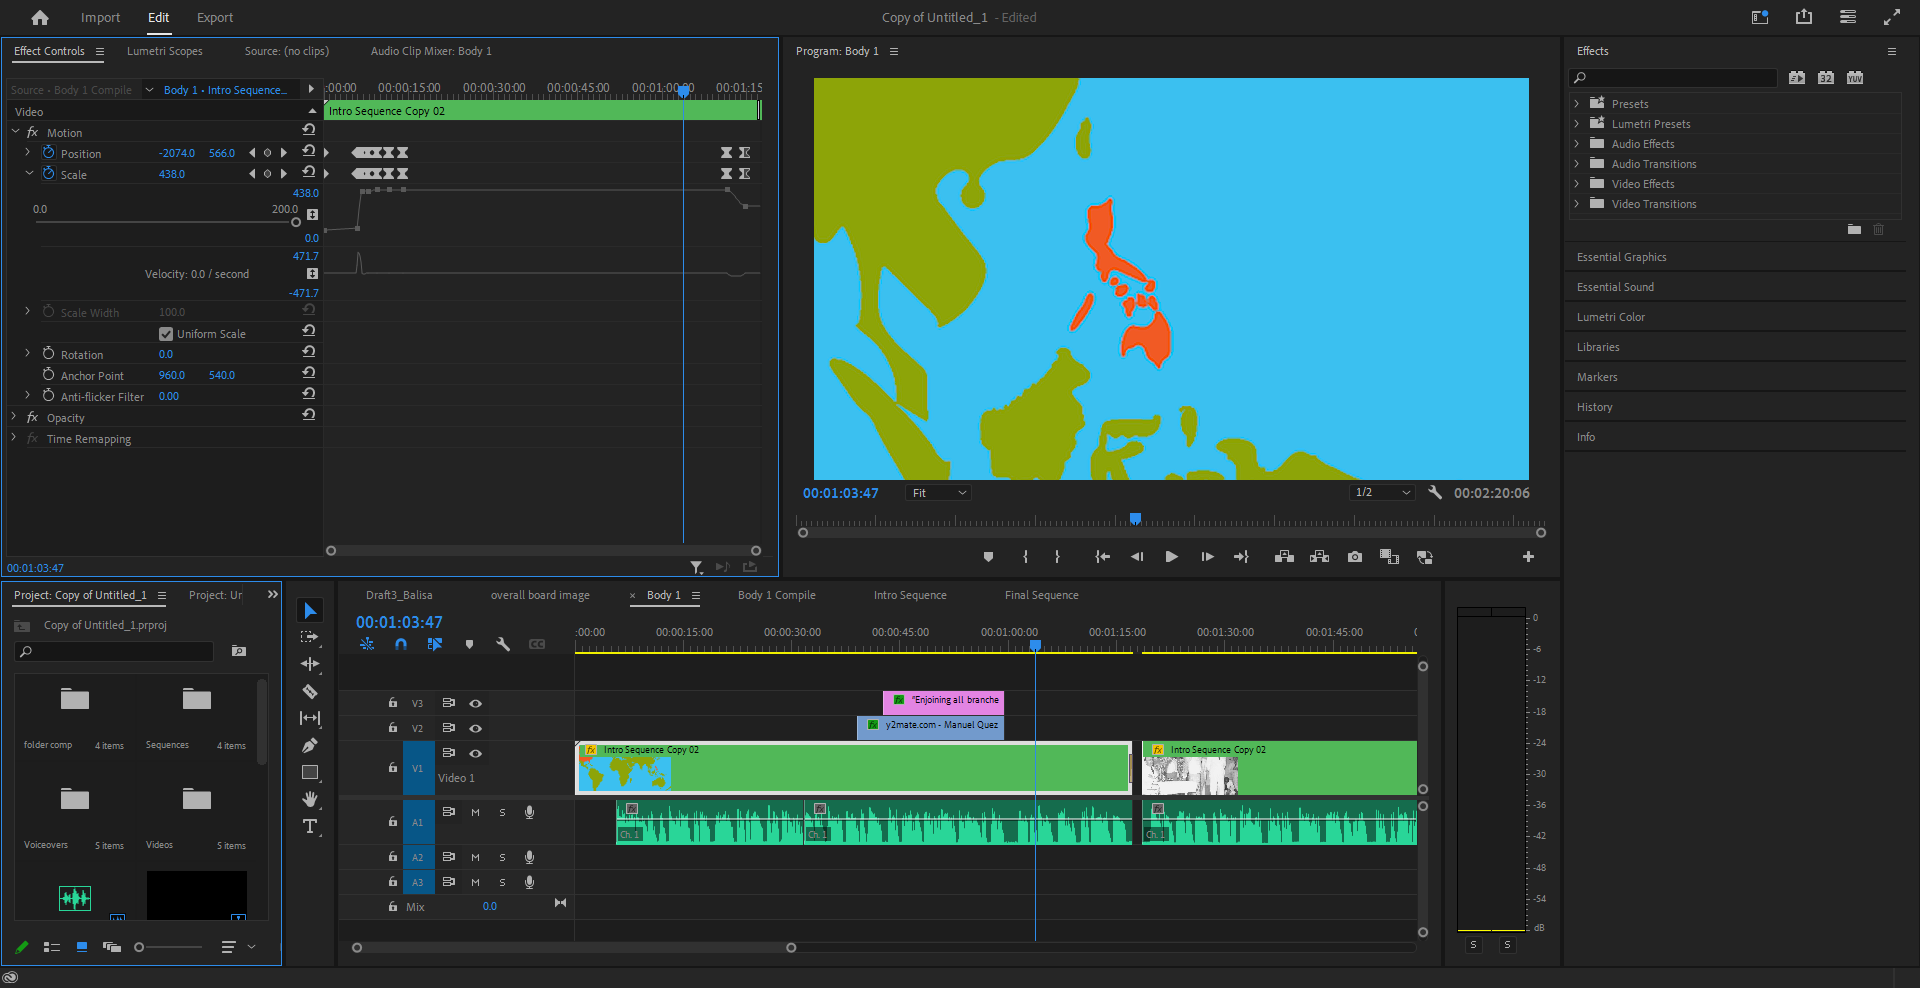Select the Type tool
Image resolution: width=1920 pixels, height=988 pixels.
(310, 826)
